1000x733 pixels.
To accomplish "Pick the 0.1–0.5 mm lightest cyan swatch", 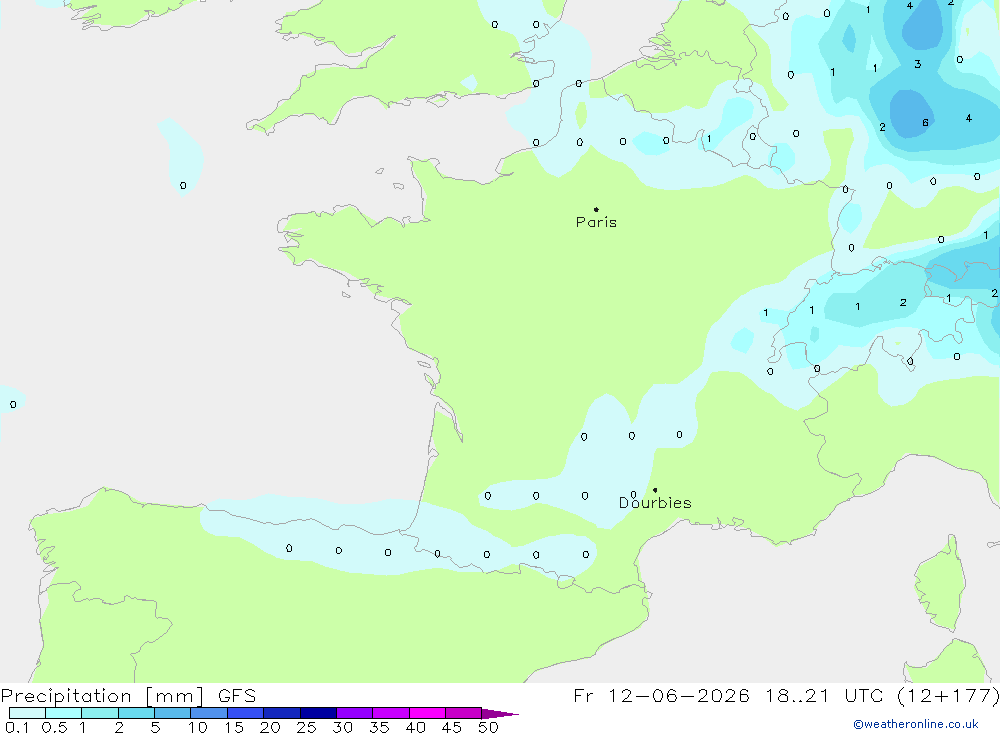I will coord(27,713).
